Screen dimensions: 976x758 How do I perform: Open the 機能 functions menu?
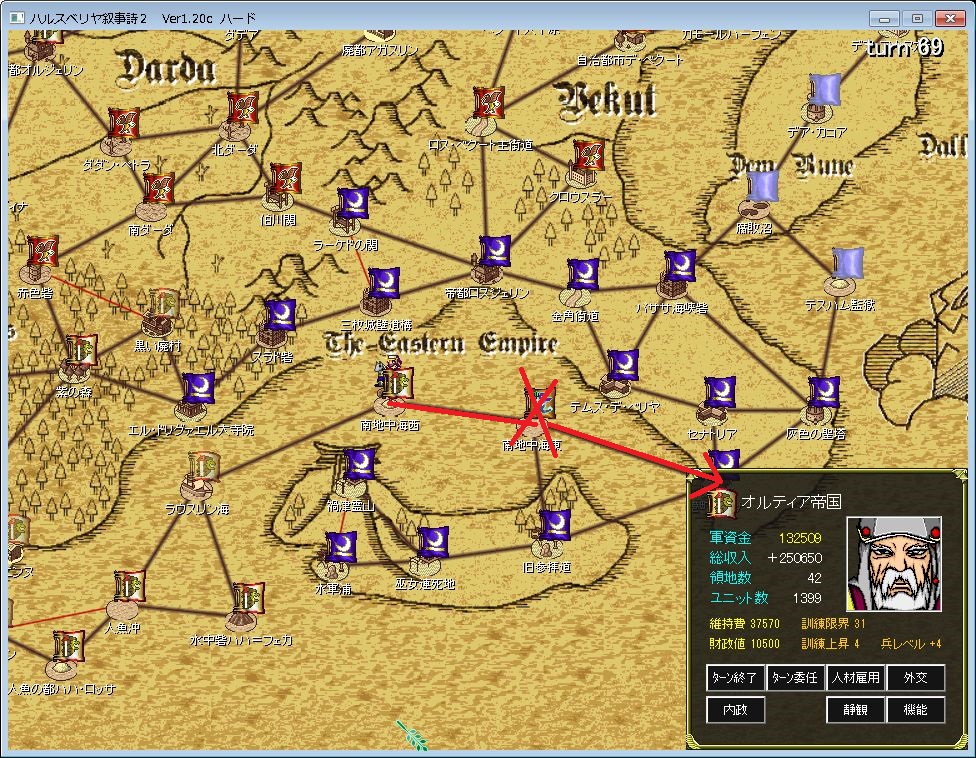click(916, 709)
